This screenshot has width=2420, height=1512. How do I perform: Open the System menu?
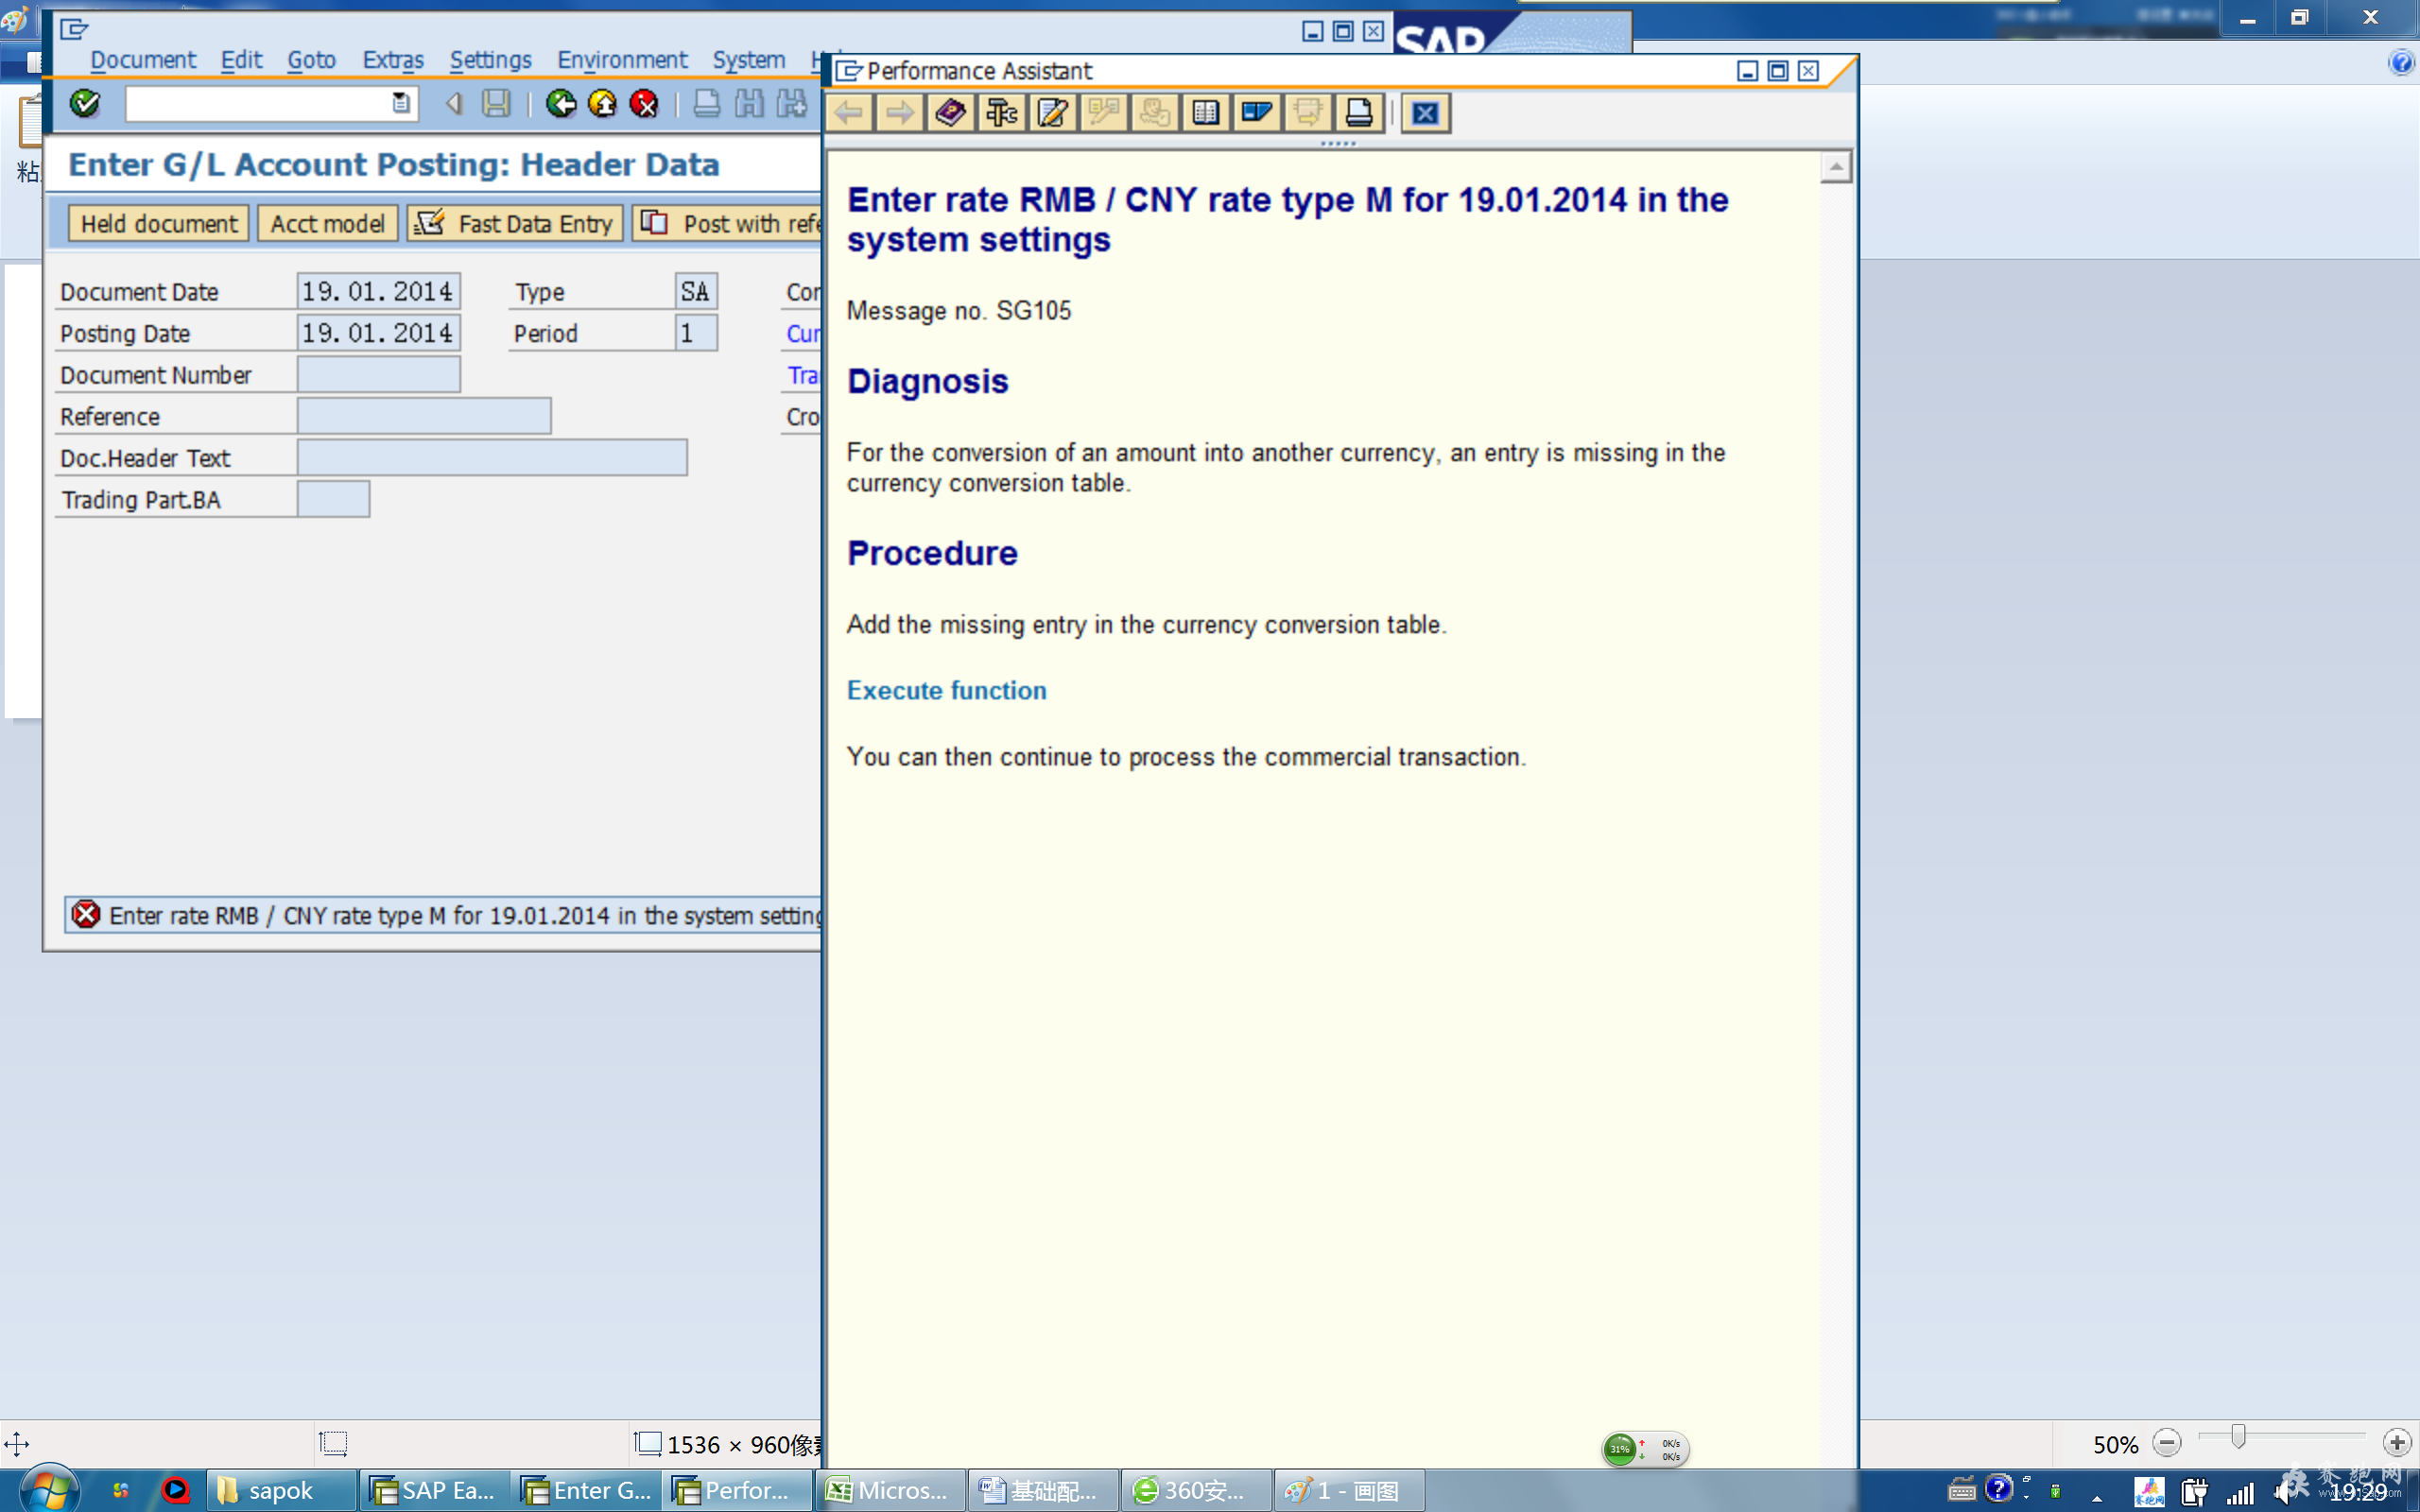[x=749, y=60]
